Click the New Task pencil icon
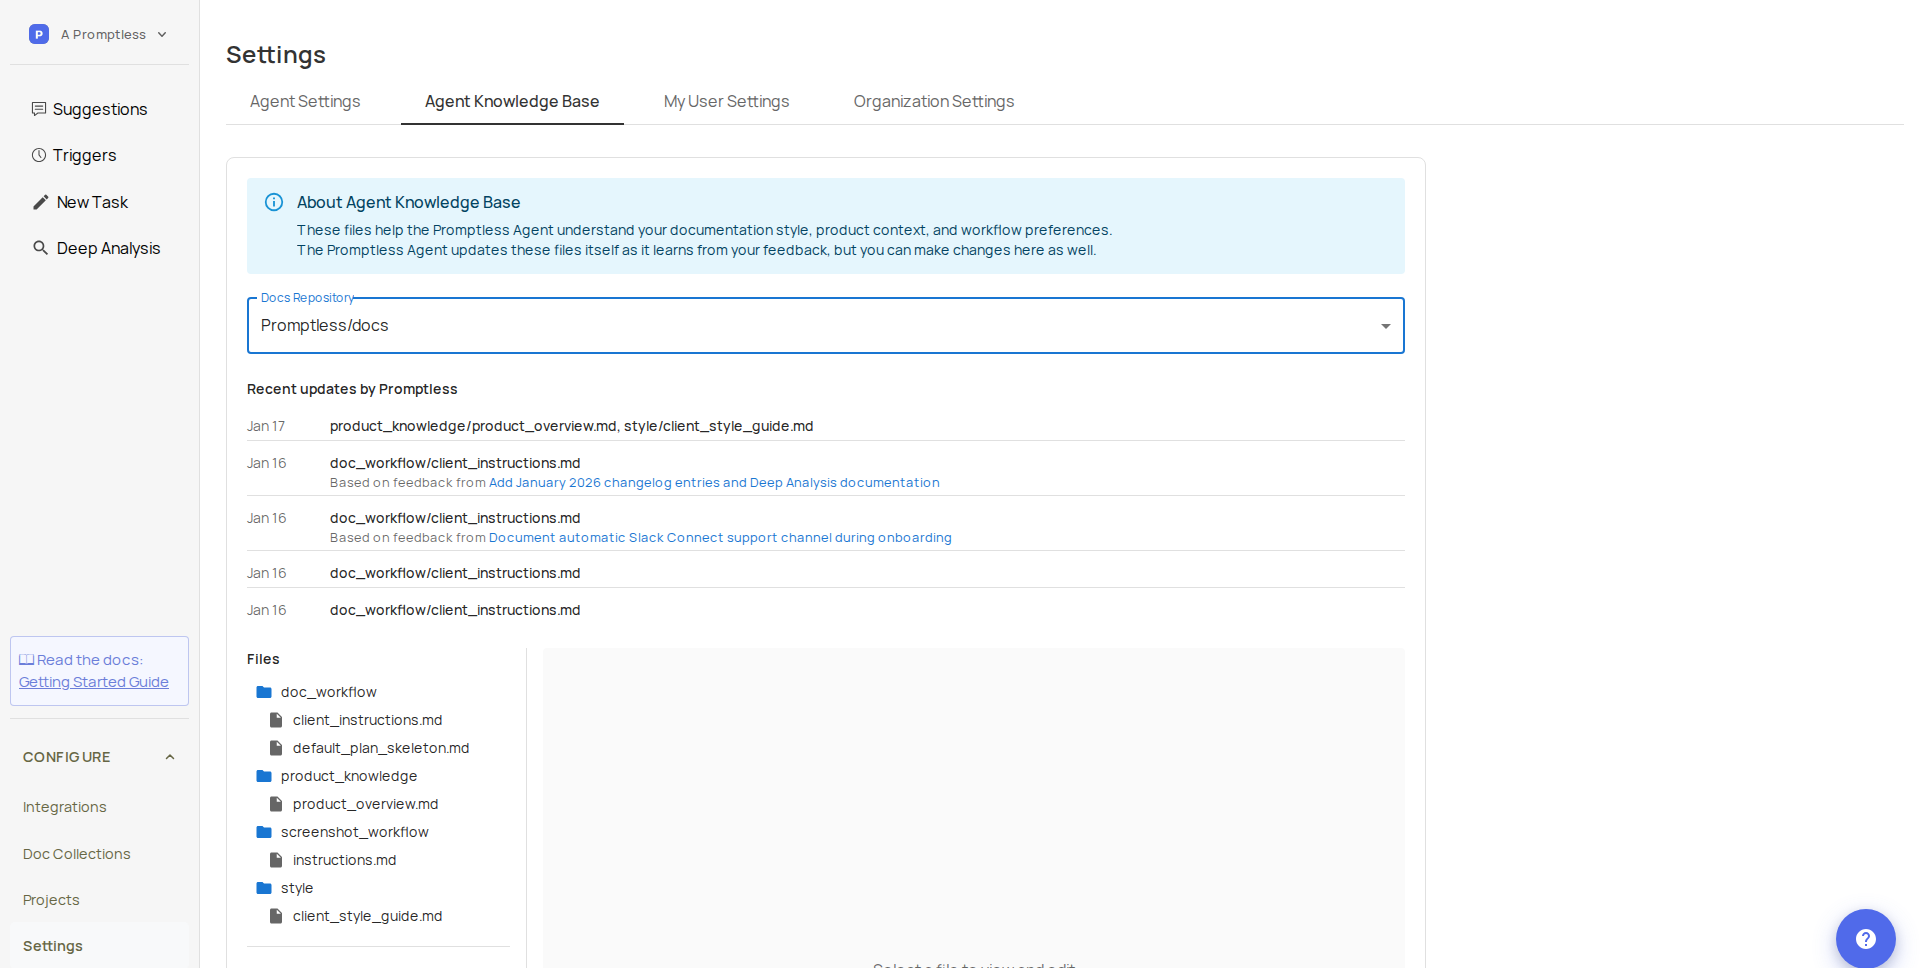The height and width of the screenshot is (968, 1920). [39, 201]
